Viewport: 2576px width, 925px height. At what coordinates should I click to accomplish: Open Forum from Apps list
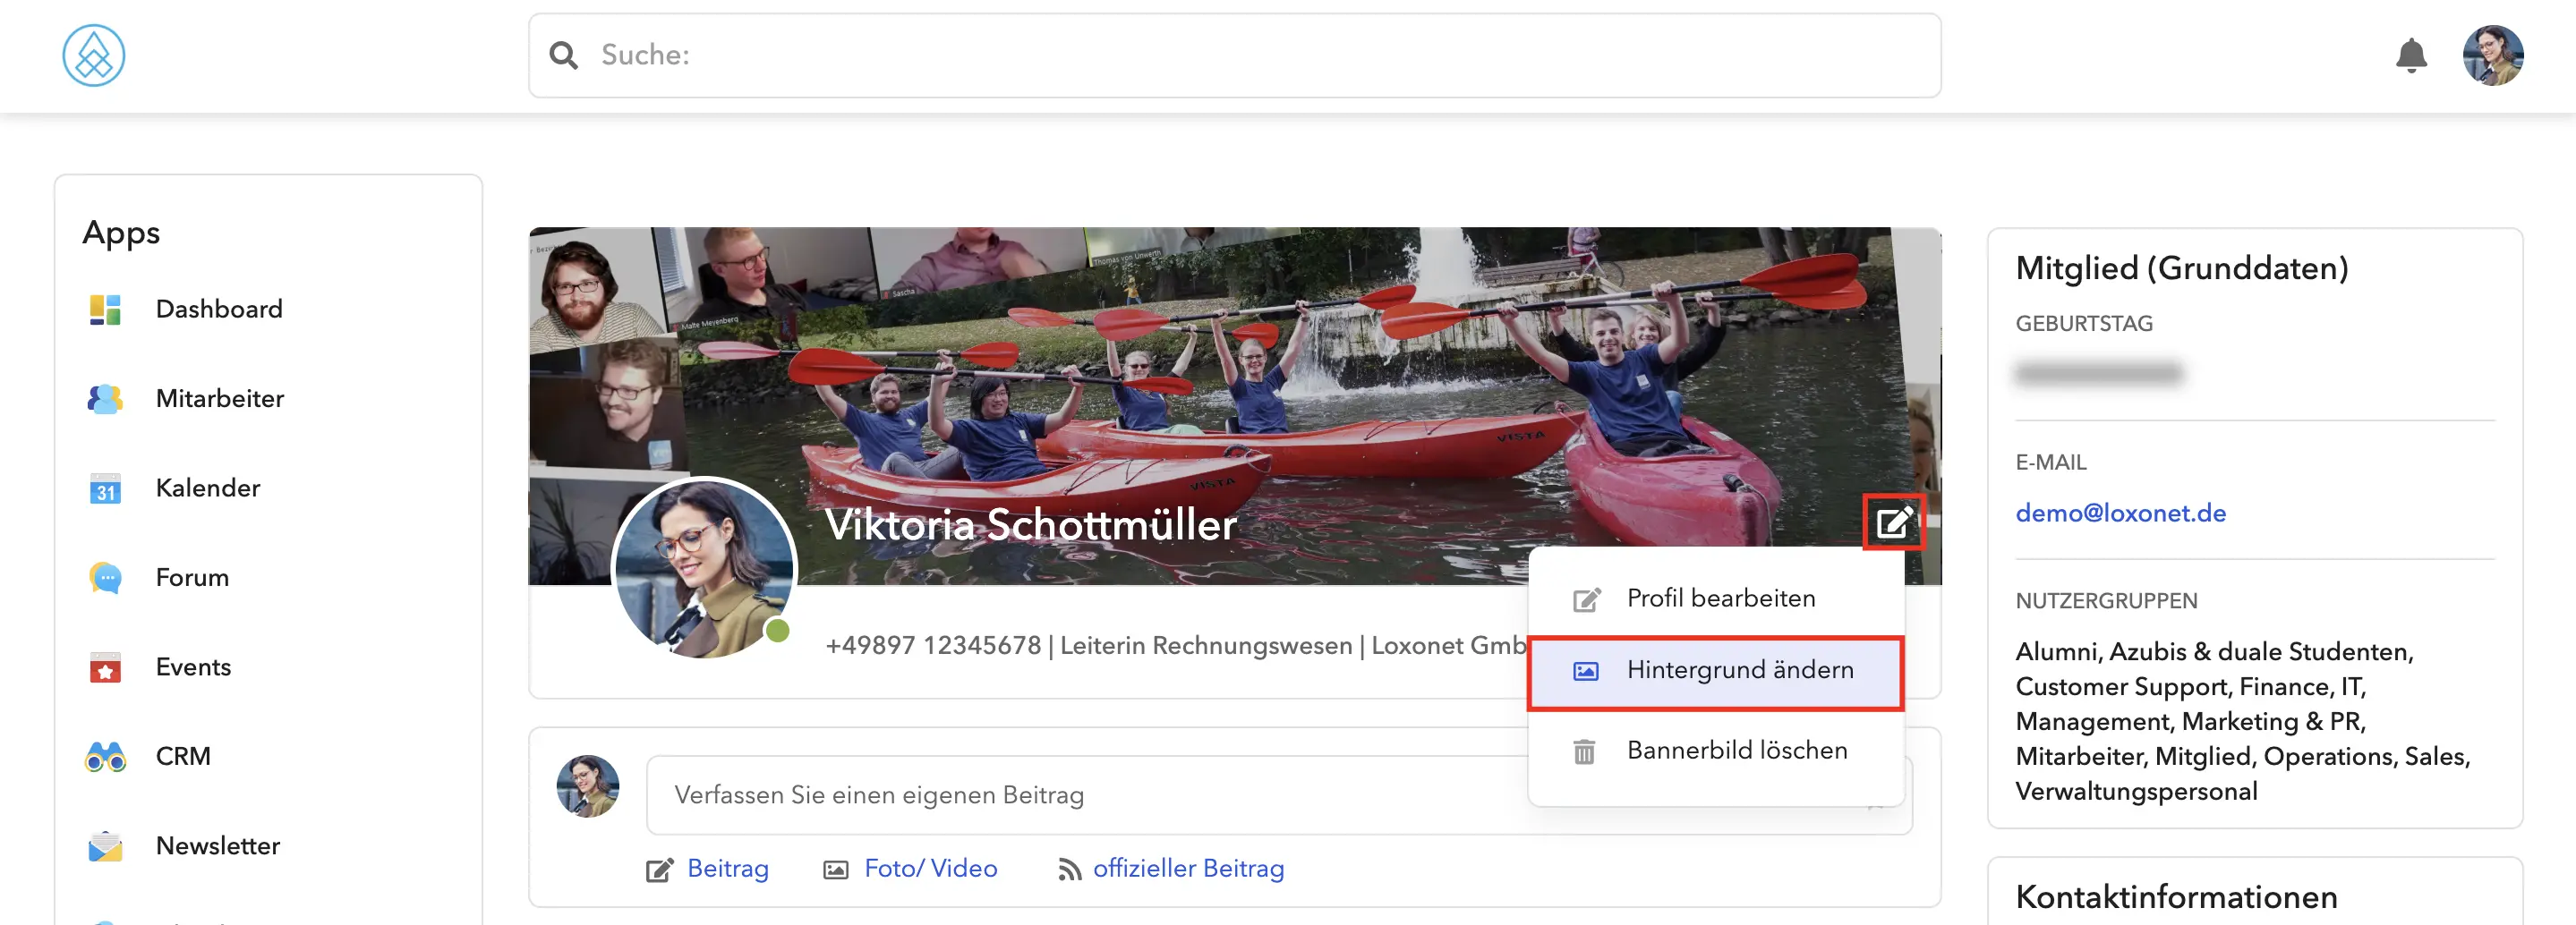click(192, 578)
